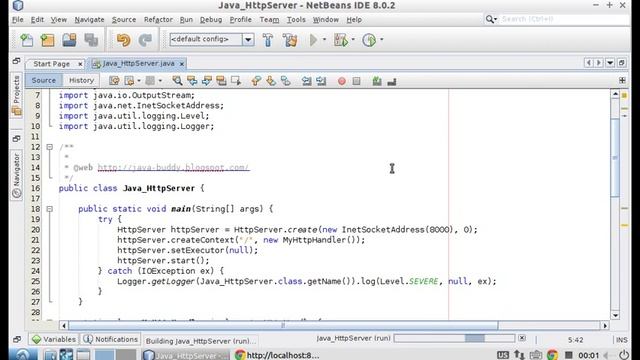Open Run Project dropdown arrow
Image resolution: width=640 pixels, height=360 pixels.
tap(324, 40)
